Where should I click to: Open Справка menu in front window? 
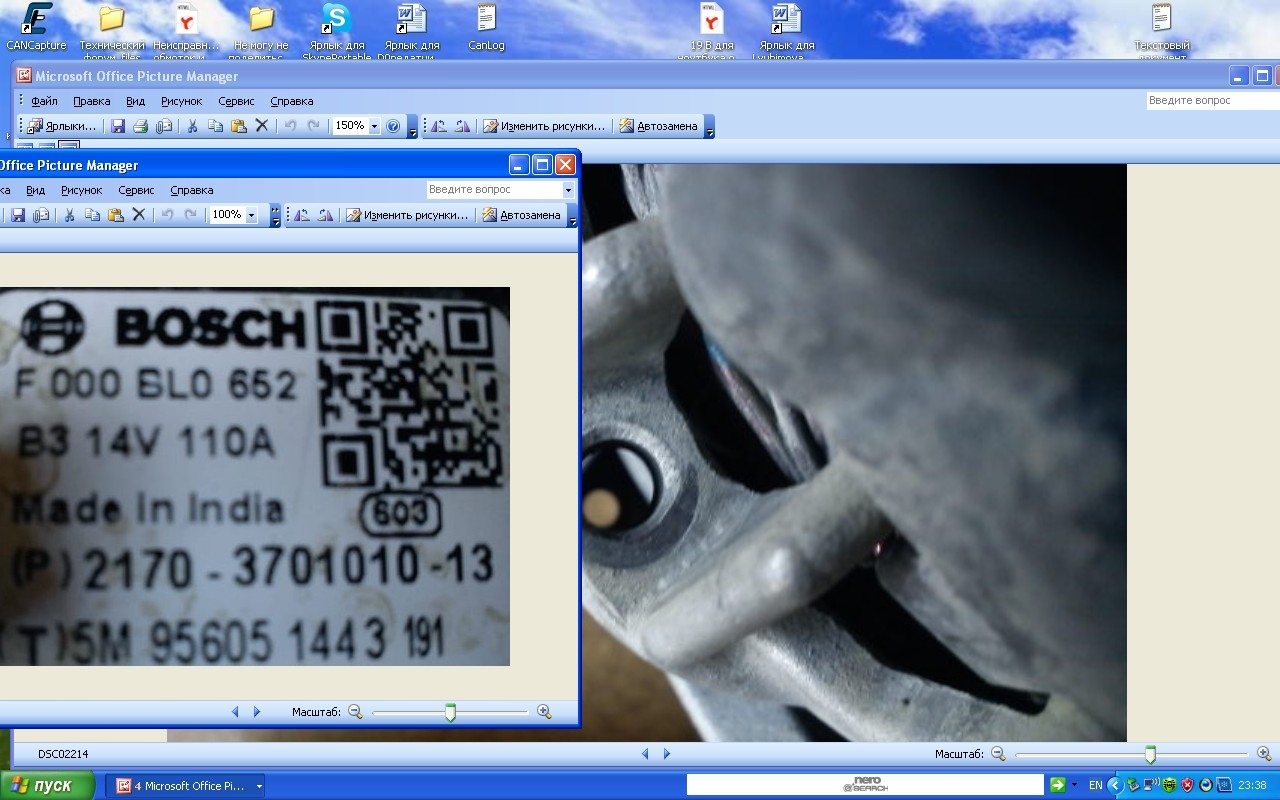[192, 190]
